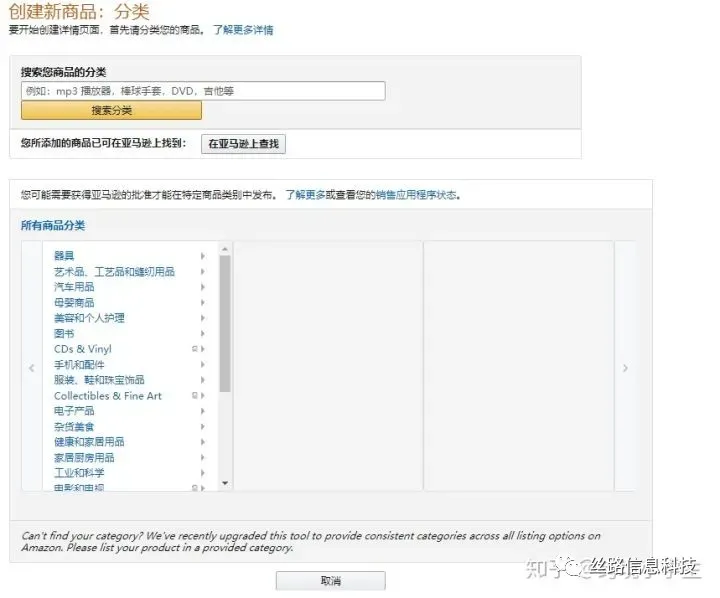Expand the 杂货美食 category arrow
This screenshot has width=720, height=598.
[202, 427]
